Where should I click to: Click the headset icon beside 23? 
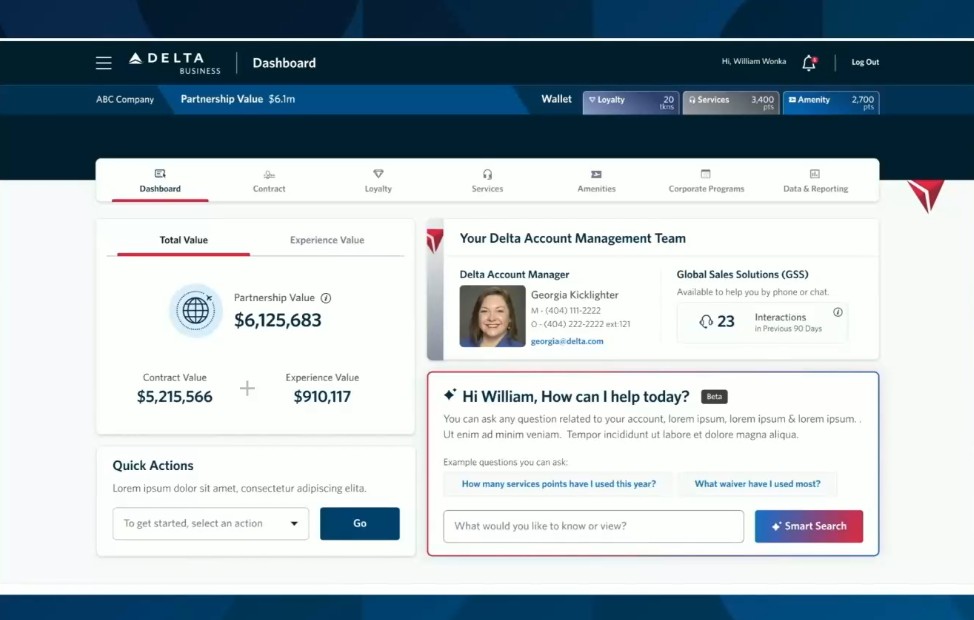point(706,321)
